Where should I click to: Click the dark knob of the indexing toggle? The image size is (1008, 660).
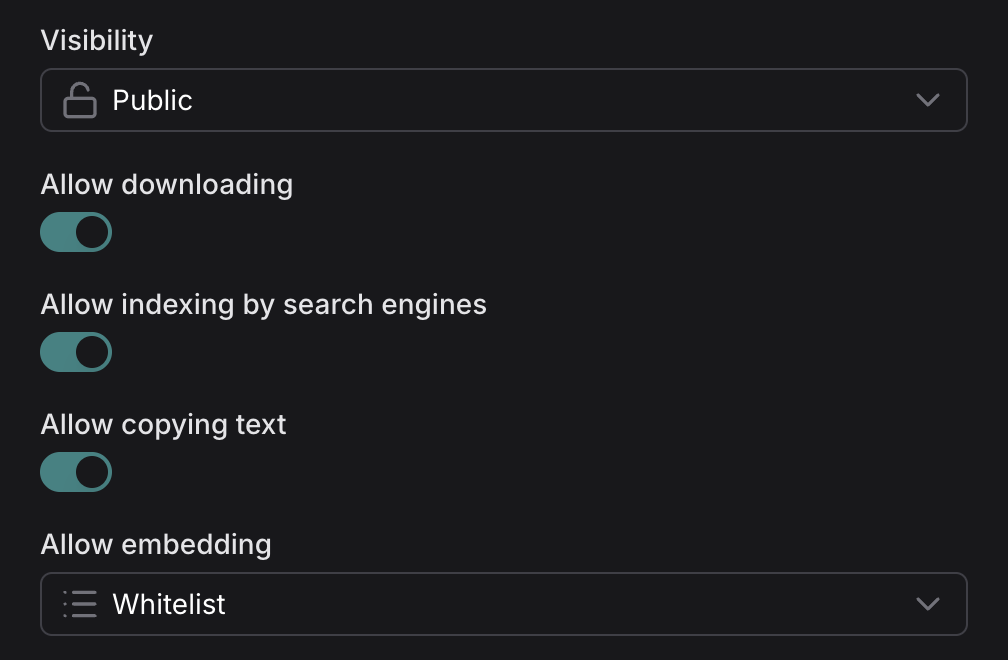(x=92, y=352)
